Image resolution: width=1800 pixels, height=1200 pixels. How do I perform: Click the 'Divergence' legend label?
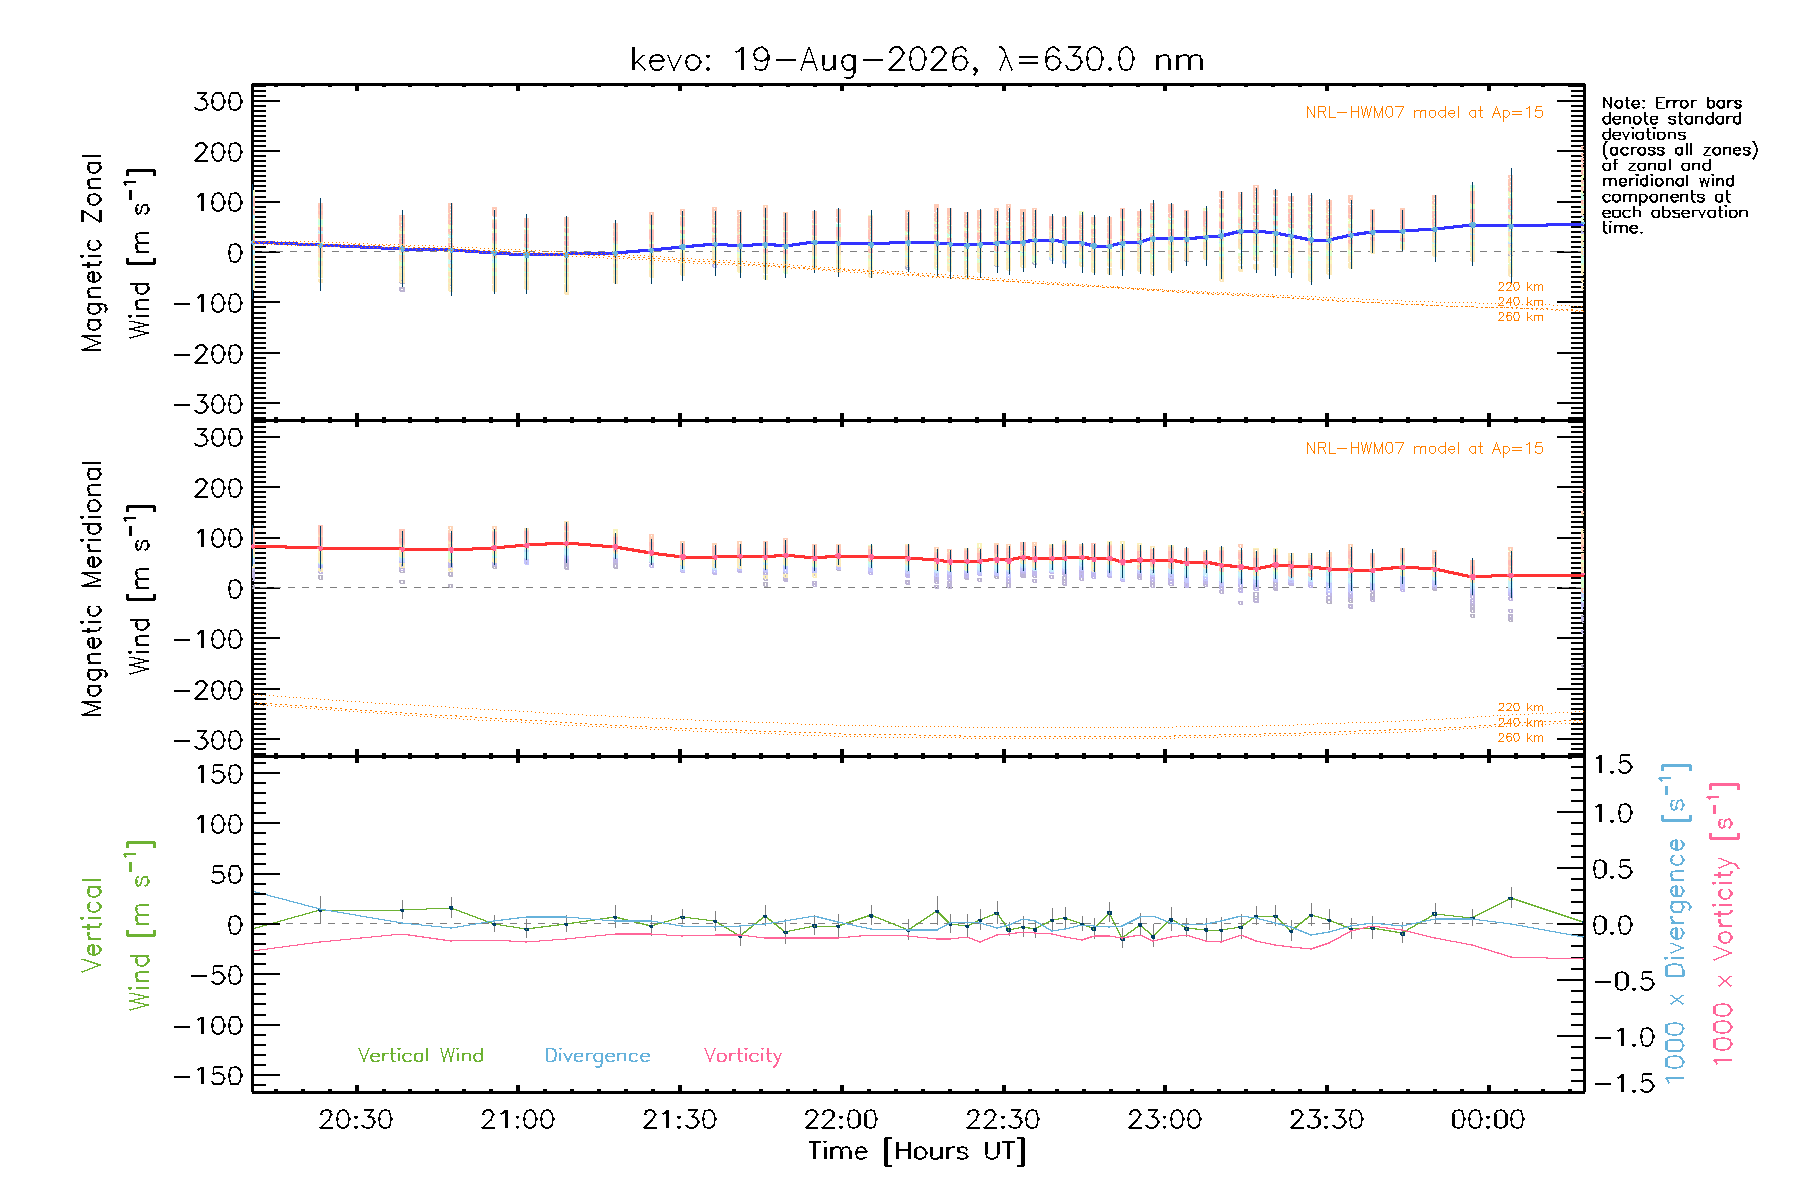pyautogui.click(x=597, y=1056)
